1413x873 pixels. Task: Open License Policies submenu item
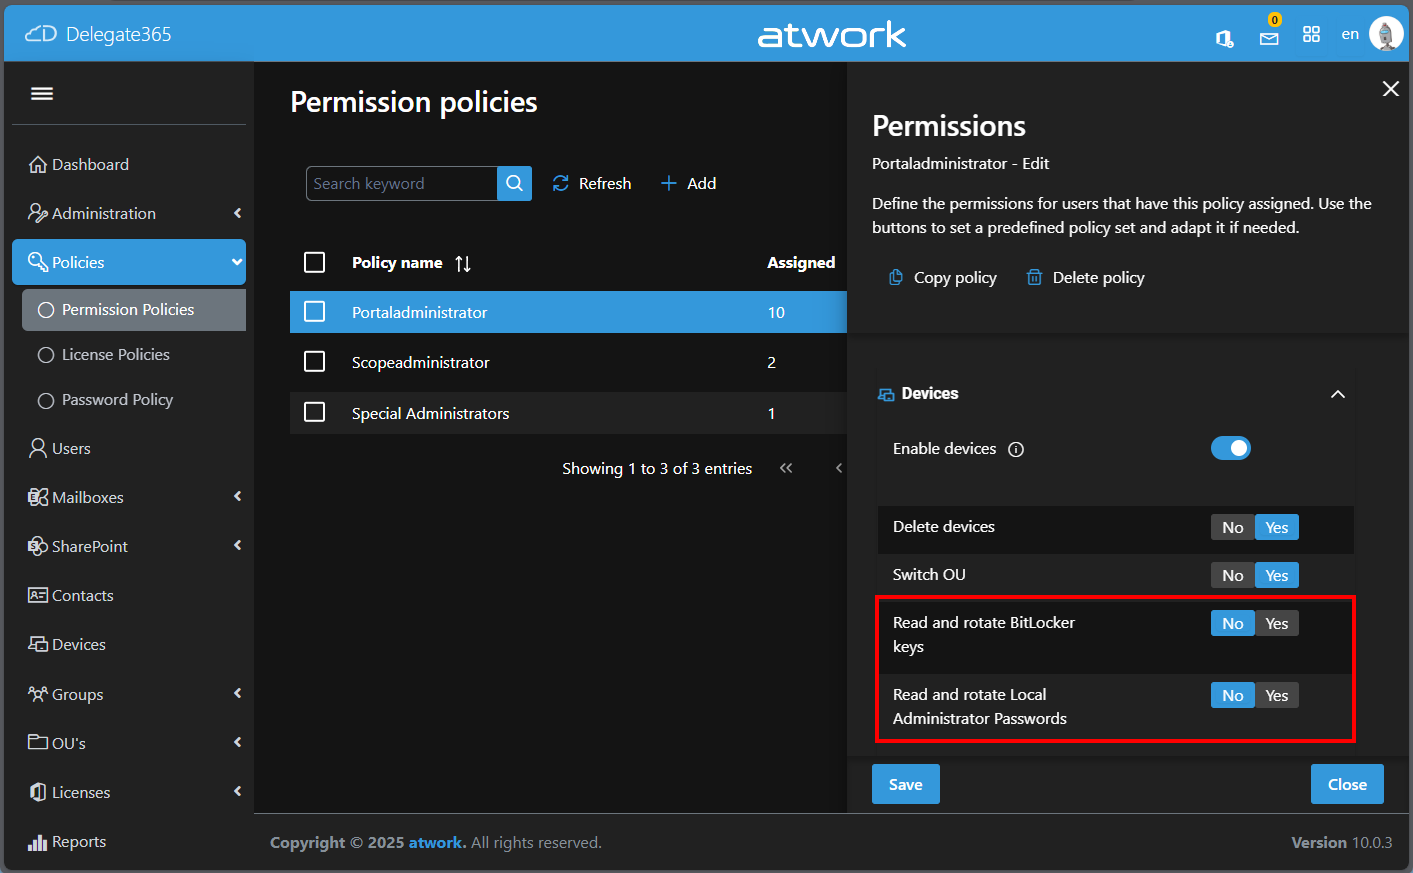(116, 355)
